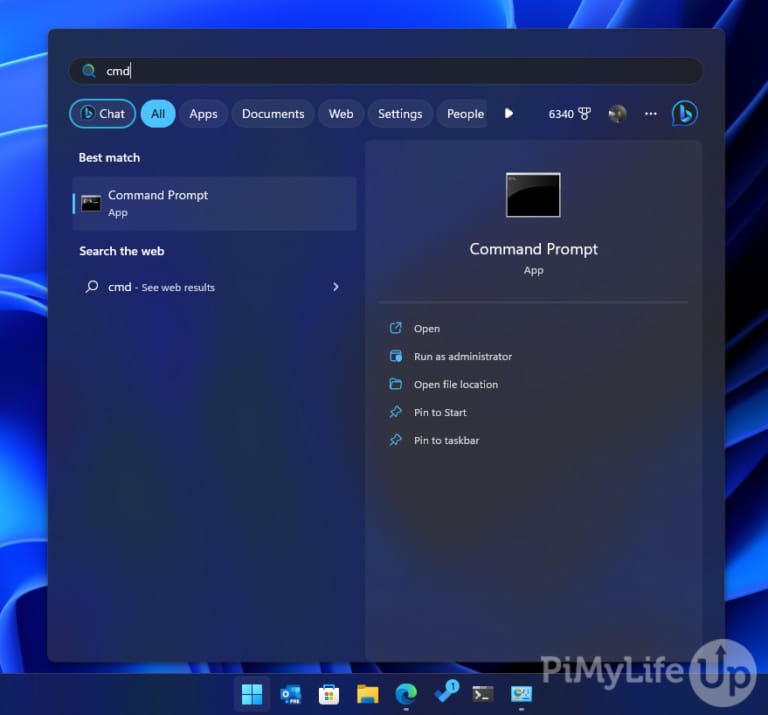Viewport: 768px width, 715px height.
Task: Click Pin to Start
Action: click(440, 412)
